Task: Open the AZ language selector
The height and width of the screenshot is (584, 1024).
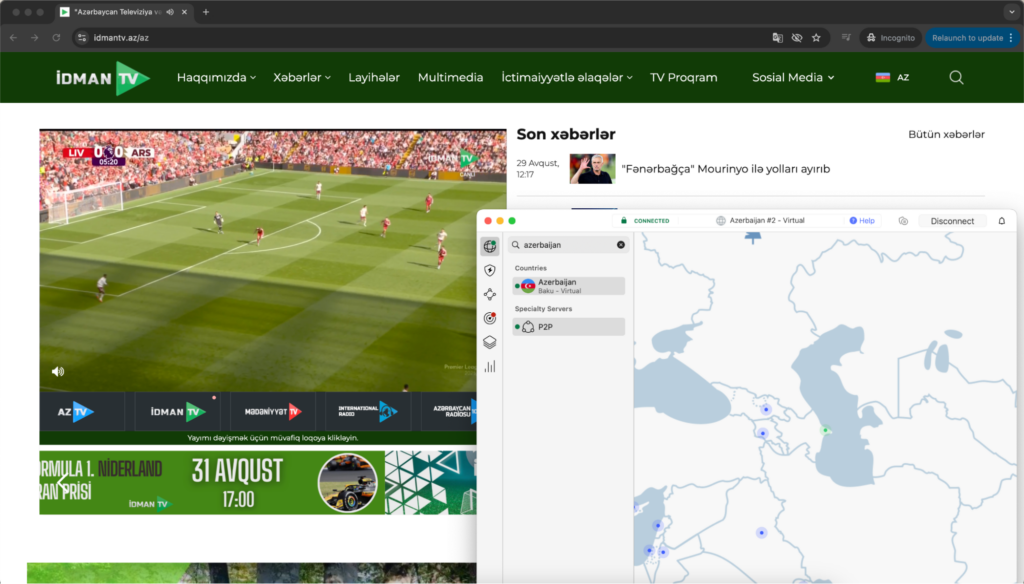Action: pos(892,78)
